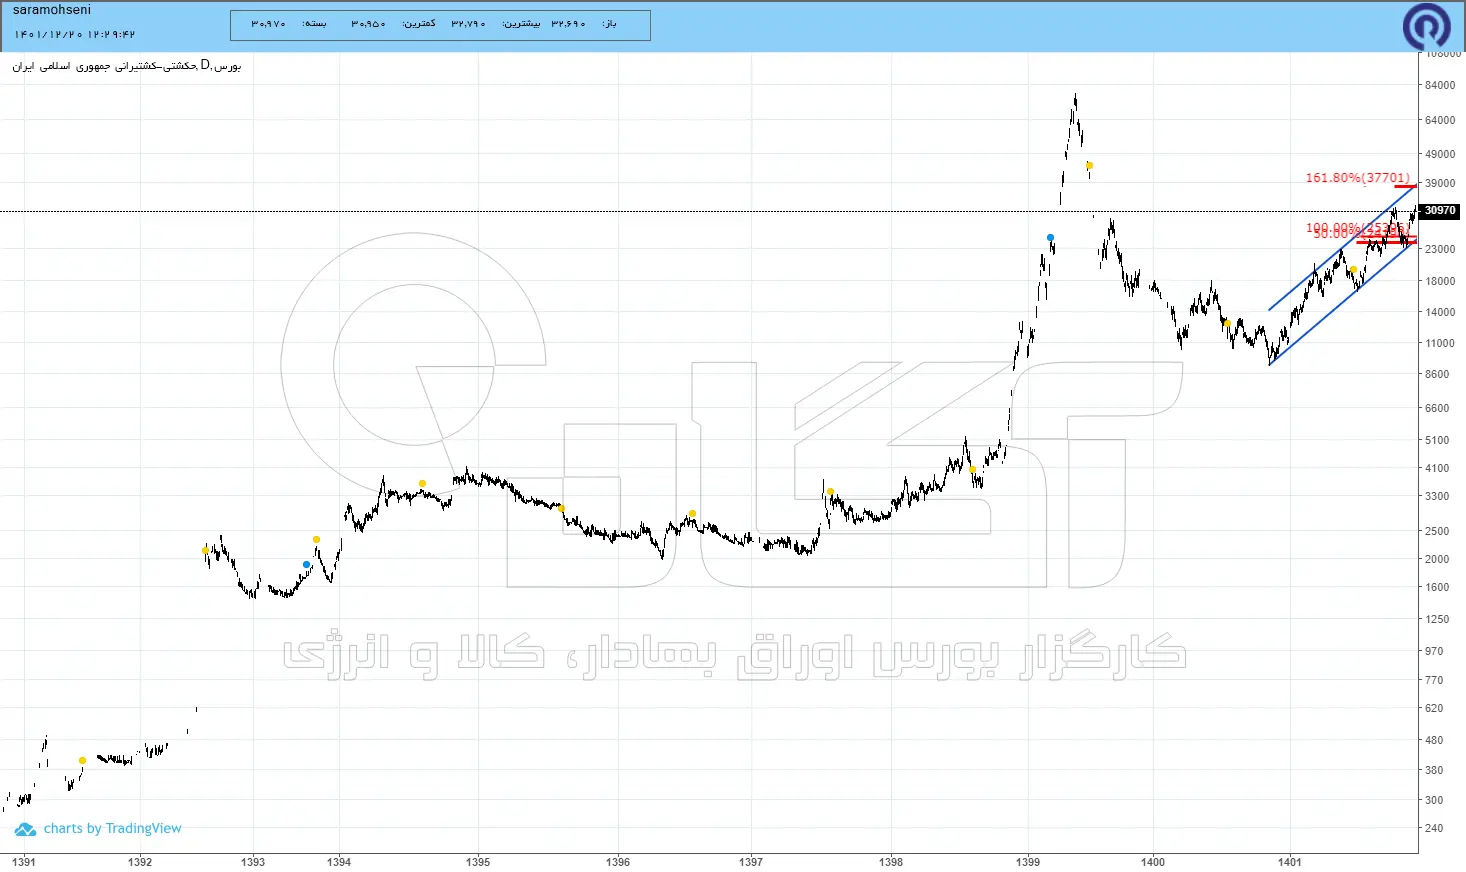Click the 620 price axis label
1466x872 pixels.
pos(1434,708)
